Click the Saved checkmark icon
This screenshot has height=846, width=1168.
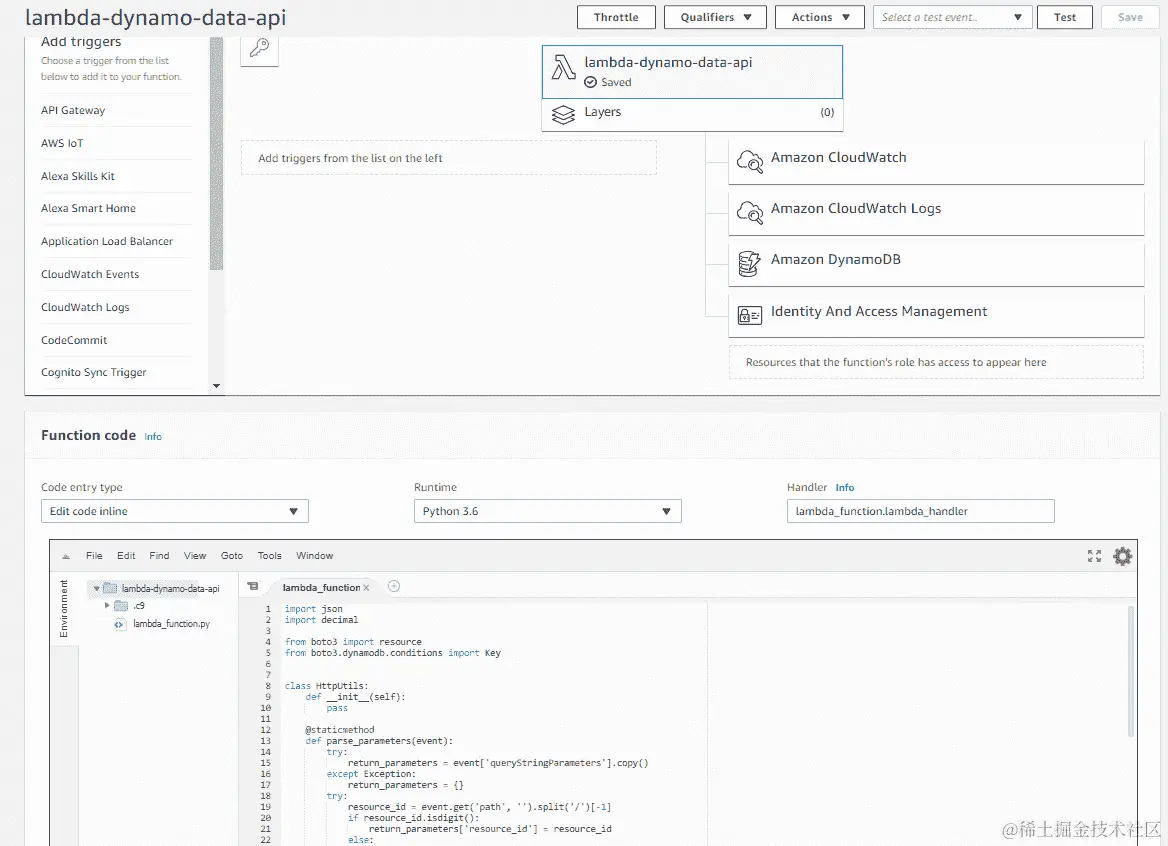tap(590, 82)
